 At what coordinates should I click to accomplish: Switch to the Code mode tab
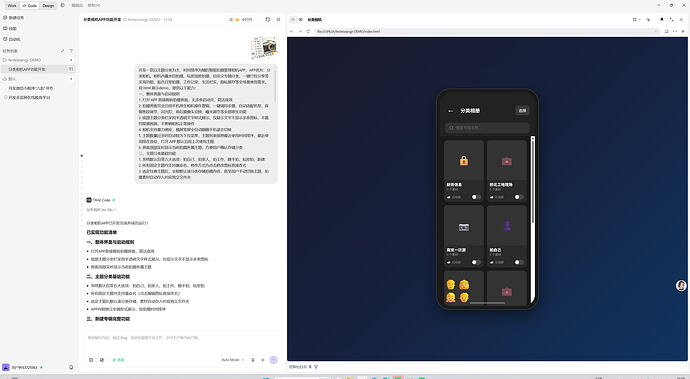tap(30, 6)
